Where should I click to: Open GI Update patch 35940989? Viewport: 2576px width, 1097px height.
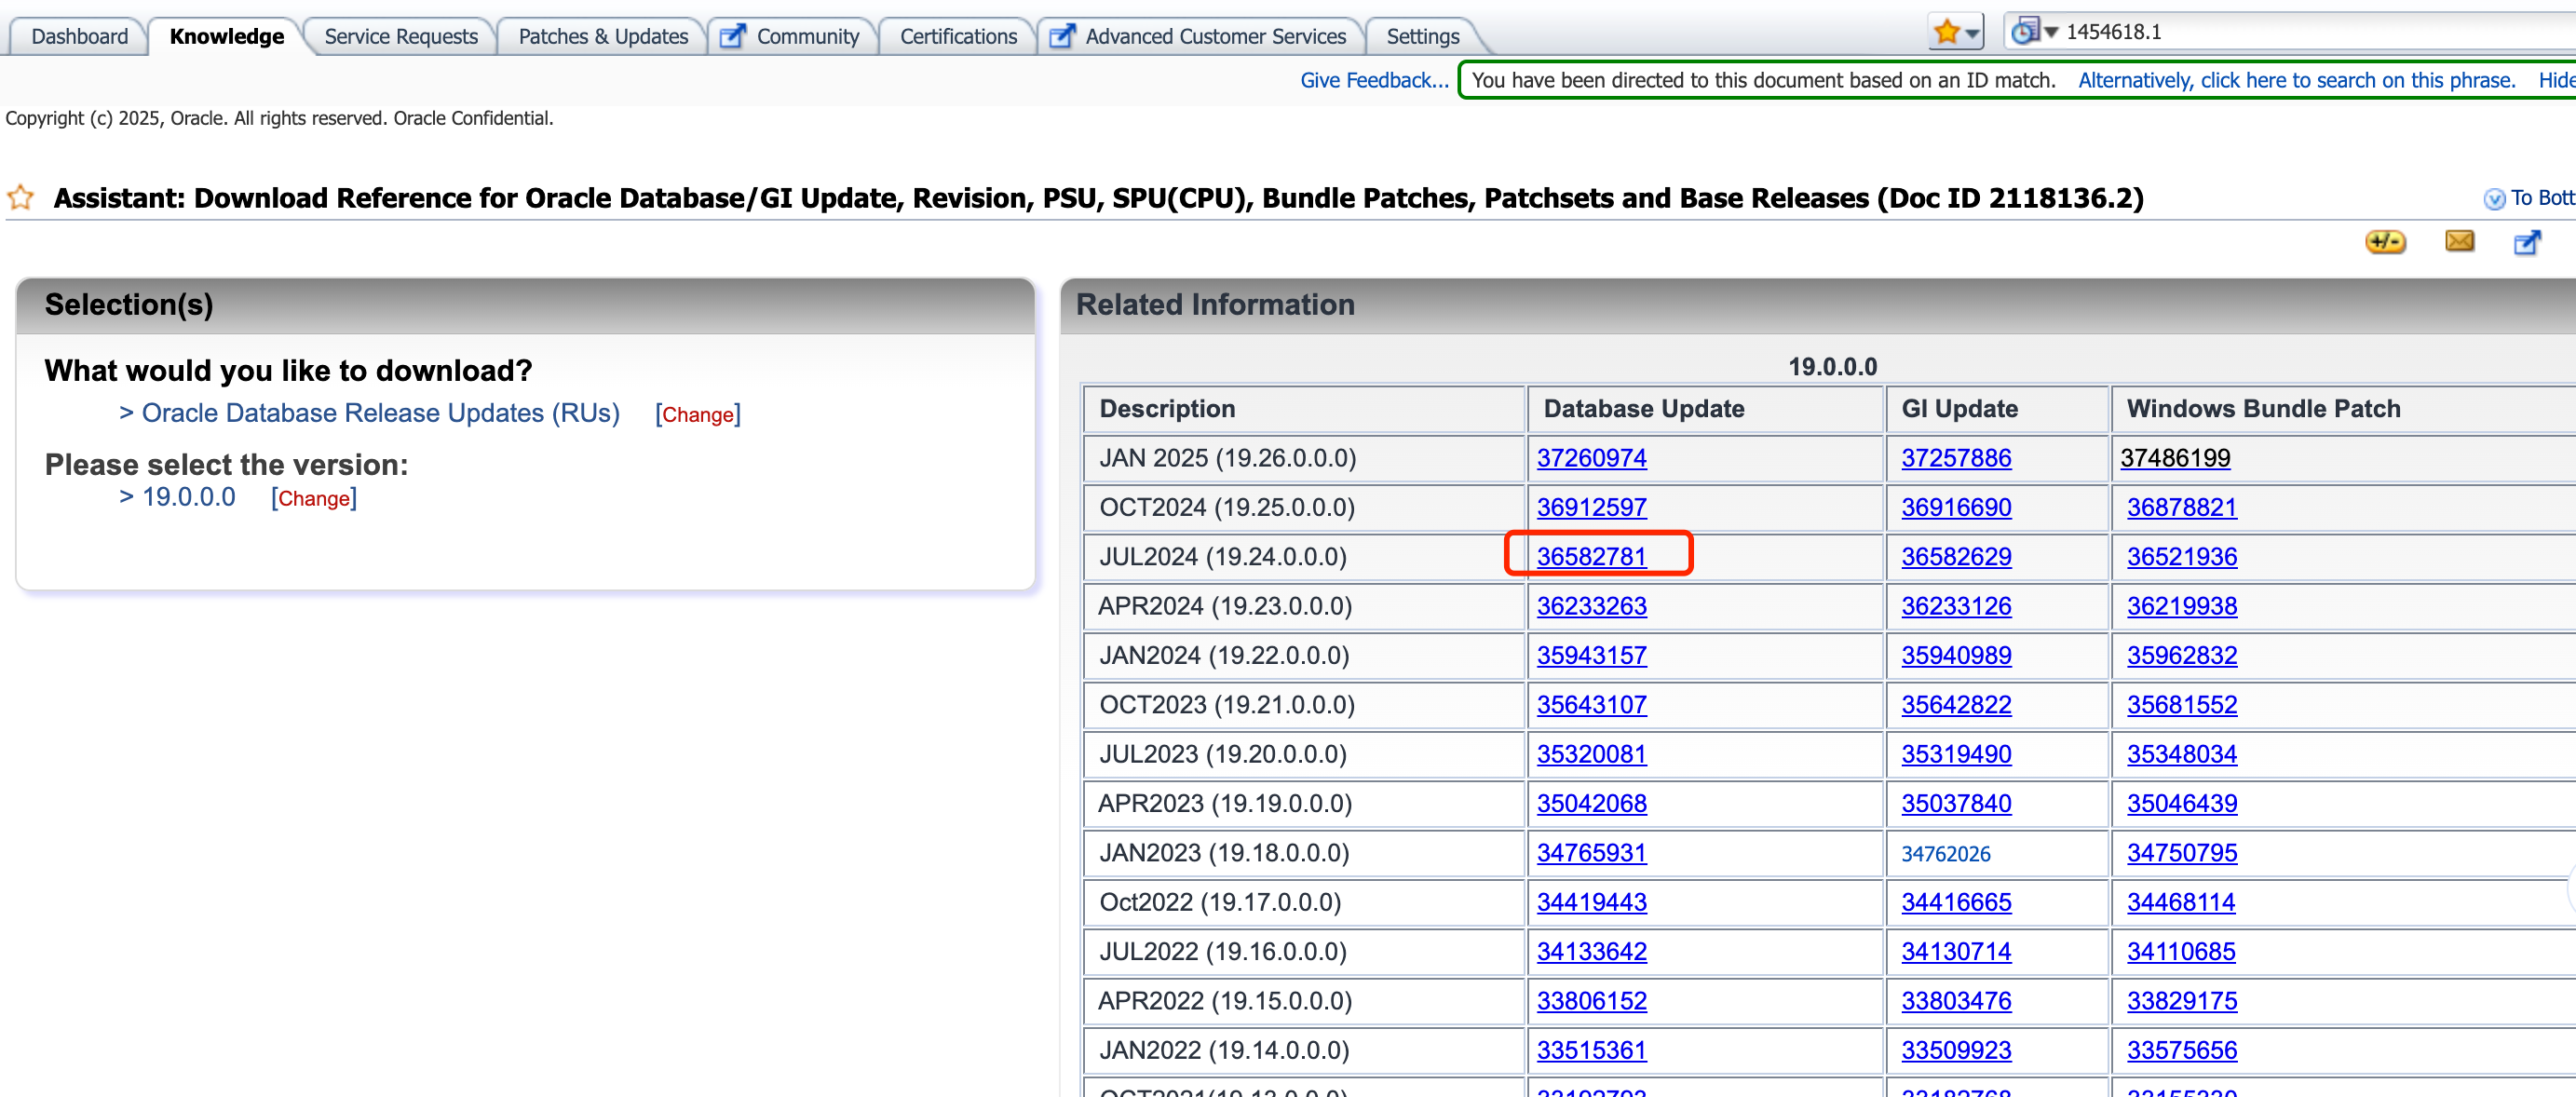1956,655
